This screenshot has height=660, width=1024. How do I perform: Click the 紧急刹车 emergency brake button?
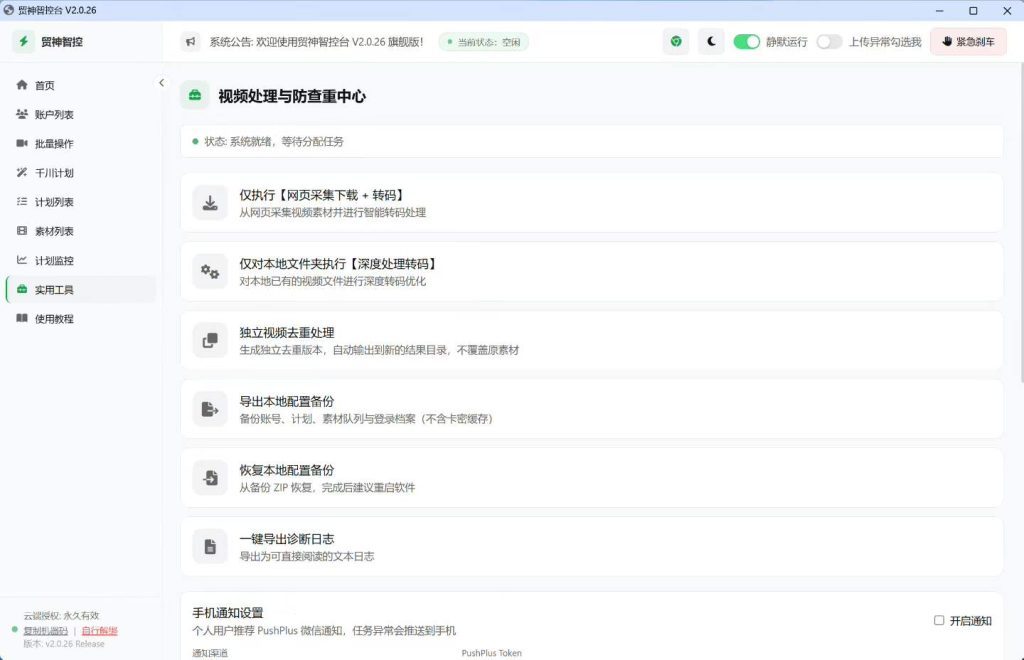tap(968, 42)
